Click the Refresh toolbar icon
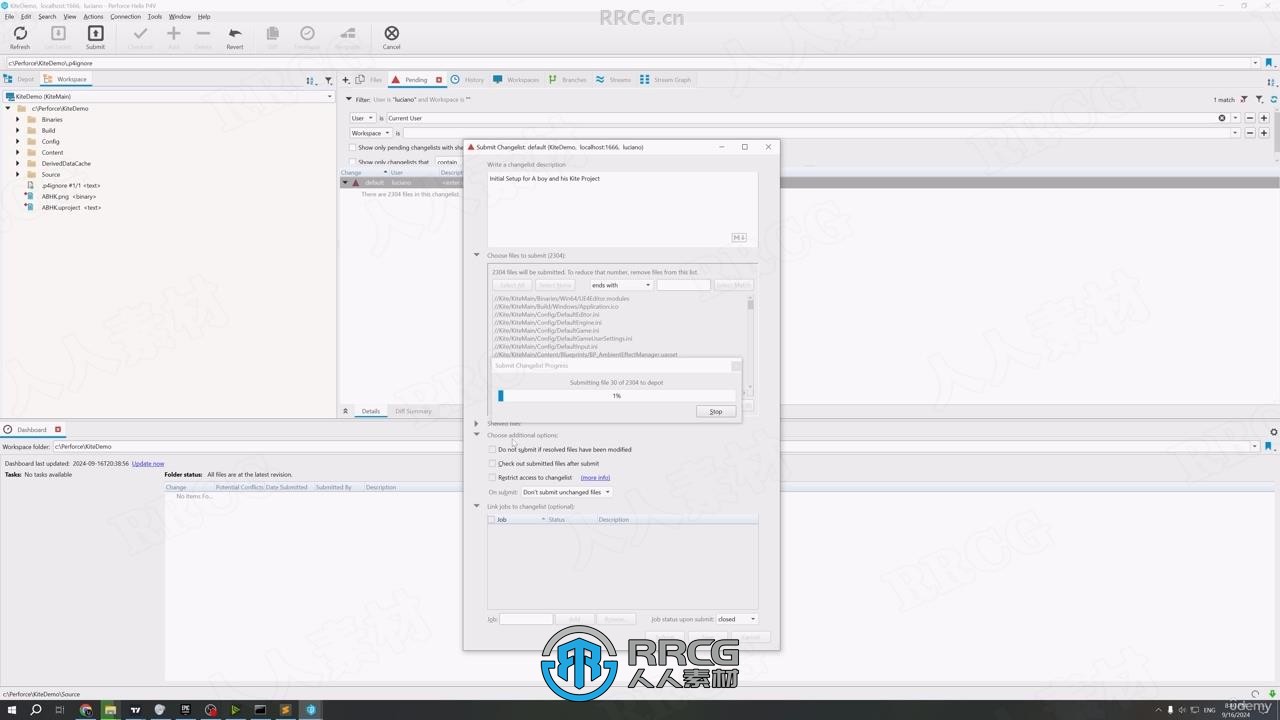The width and height of the screenshot is (1280, 720). click(x=20, y=37)
